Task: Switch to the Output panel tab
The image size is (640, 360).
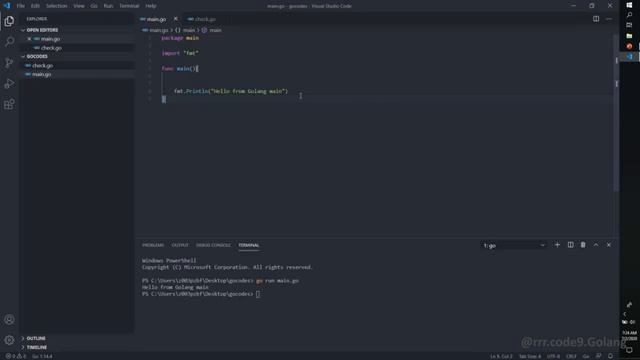Action: (x=180, y=245)
